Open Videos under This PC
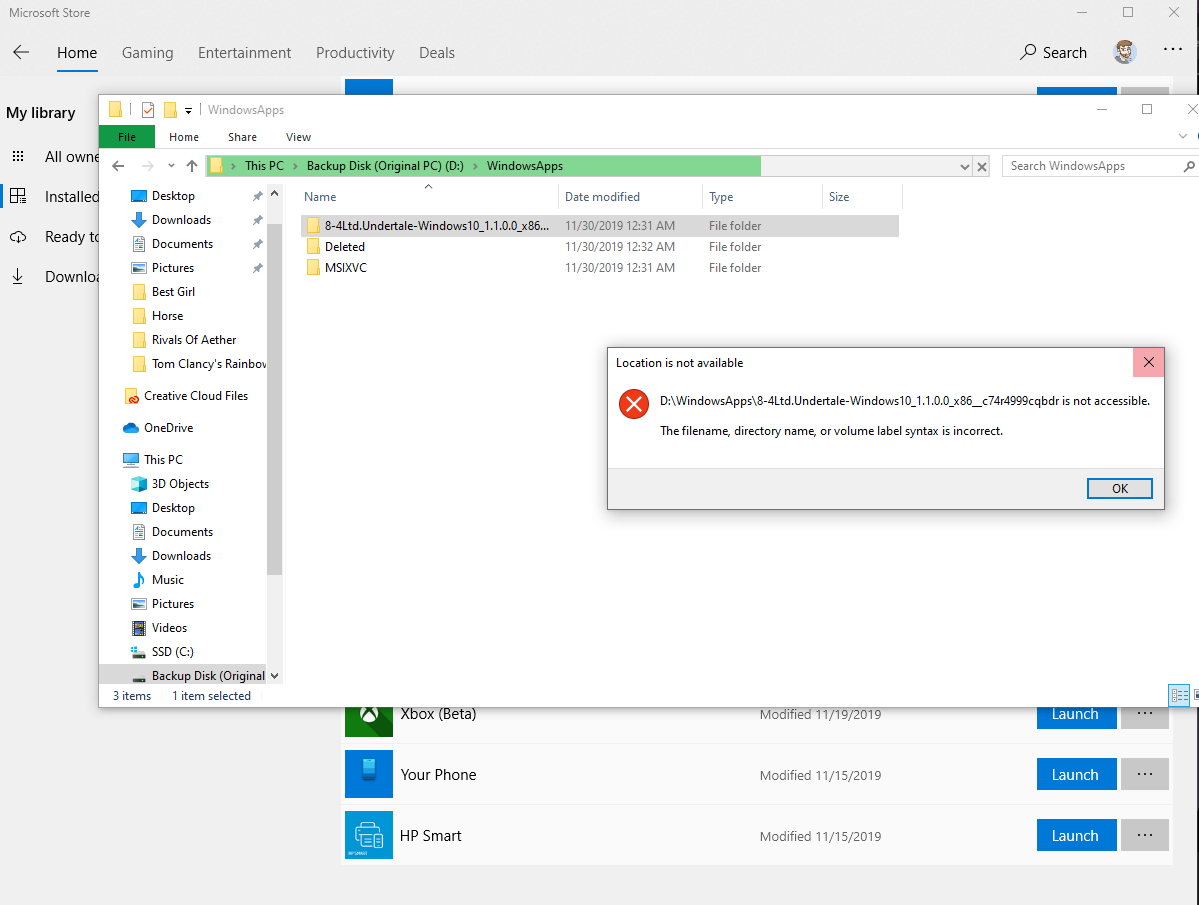 click(x=169, y=628)
